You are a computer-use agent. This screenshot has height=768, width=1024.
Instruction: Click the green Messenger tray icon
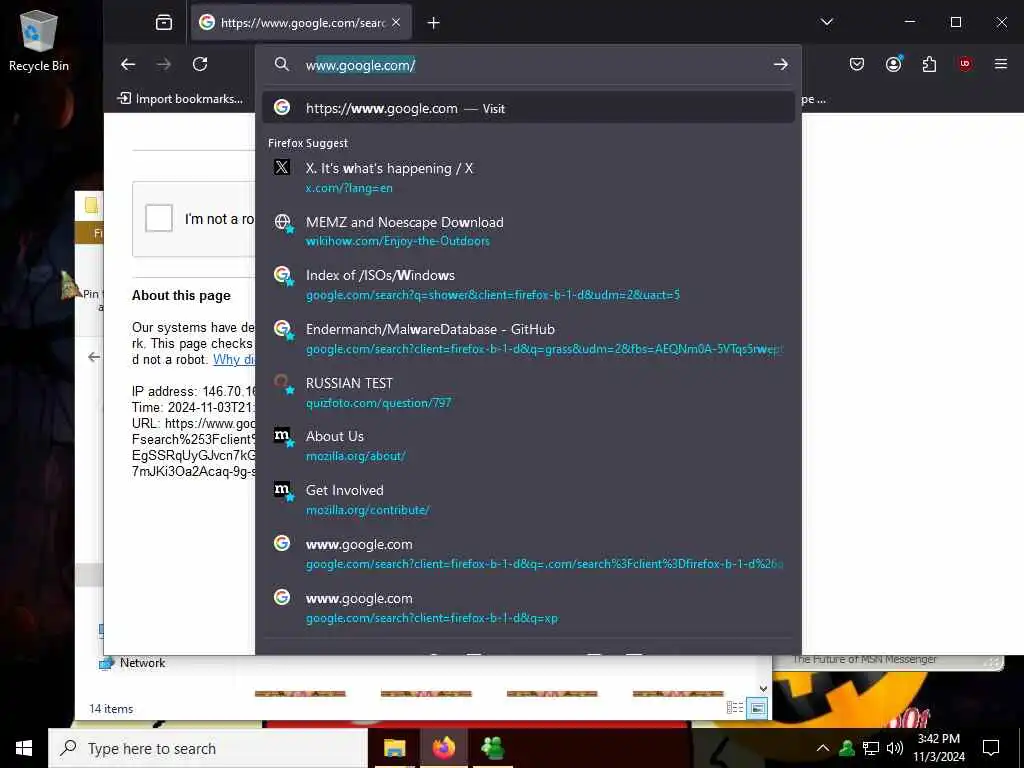(x=847, y=748)
